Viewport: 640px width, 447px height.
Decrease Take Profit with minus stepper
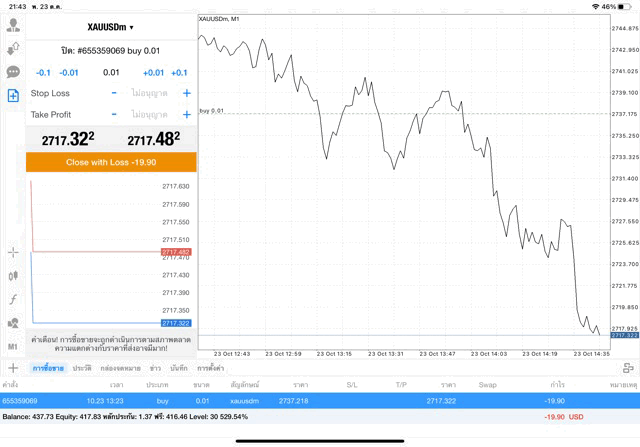(114, 114)
